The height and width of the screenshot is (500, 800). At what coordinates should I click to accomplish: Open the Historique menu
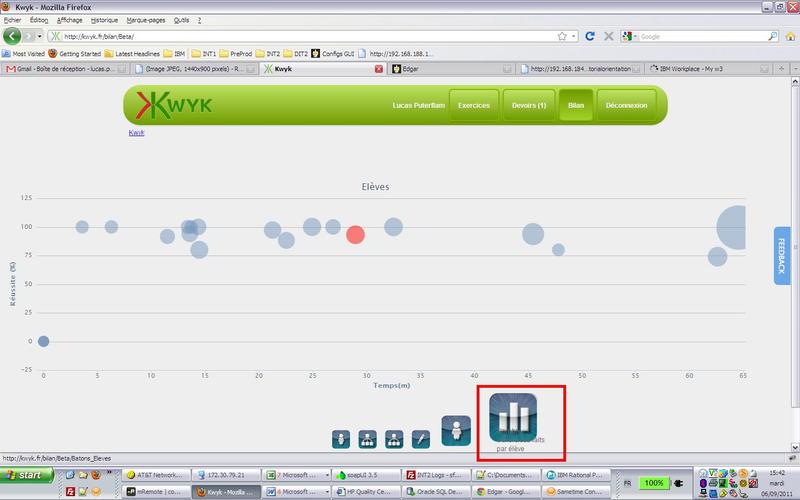tap(104, 20)
